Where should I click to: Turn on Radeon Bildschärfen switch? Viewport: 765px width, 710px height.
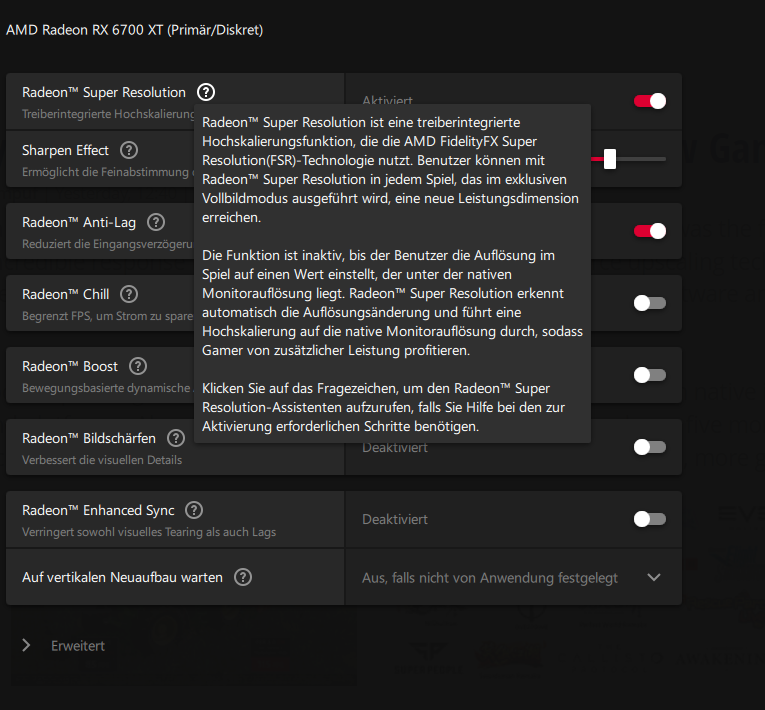[x=650, y=447]
